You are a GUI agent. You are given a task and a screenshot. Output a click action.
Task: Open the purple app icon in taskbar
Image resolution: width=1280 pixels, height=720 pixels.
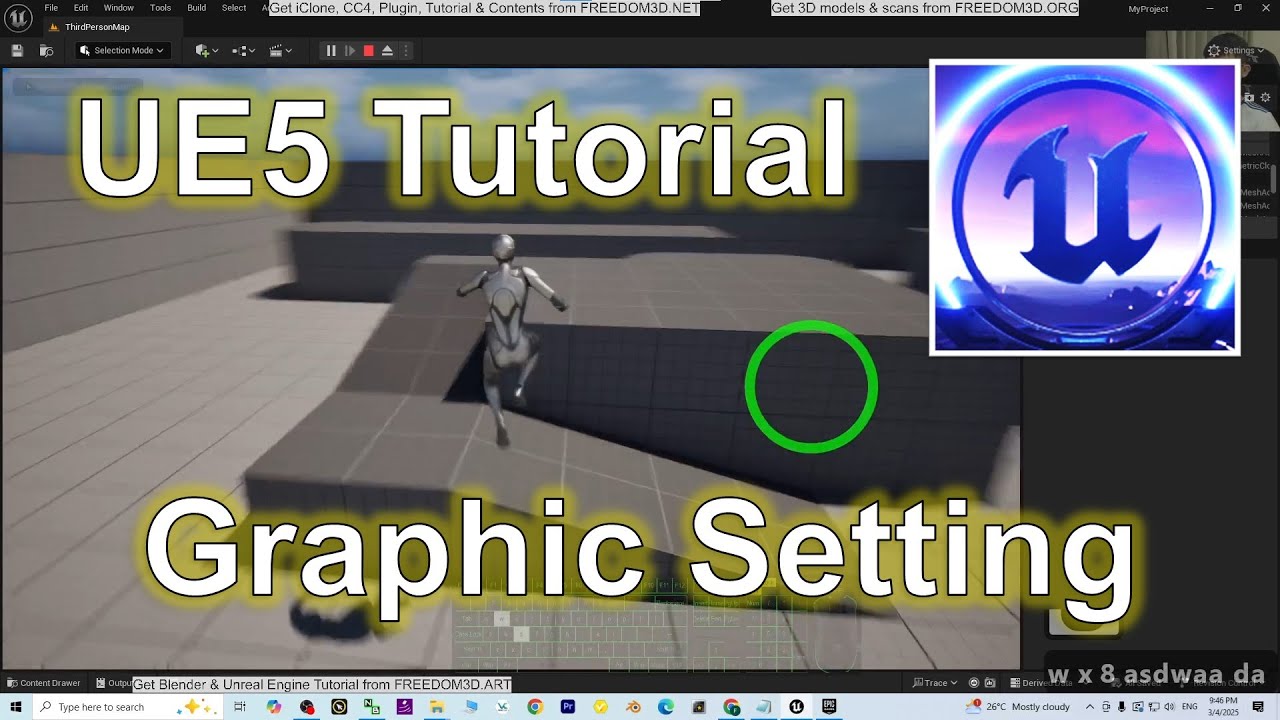pos(404,707)
